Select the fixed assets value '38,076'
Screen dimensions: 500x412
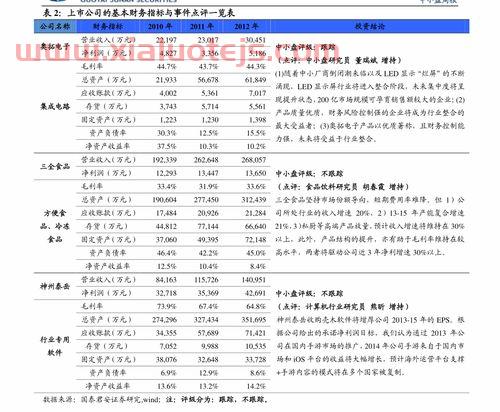click(166, 360)
